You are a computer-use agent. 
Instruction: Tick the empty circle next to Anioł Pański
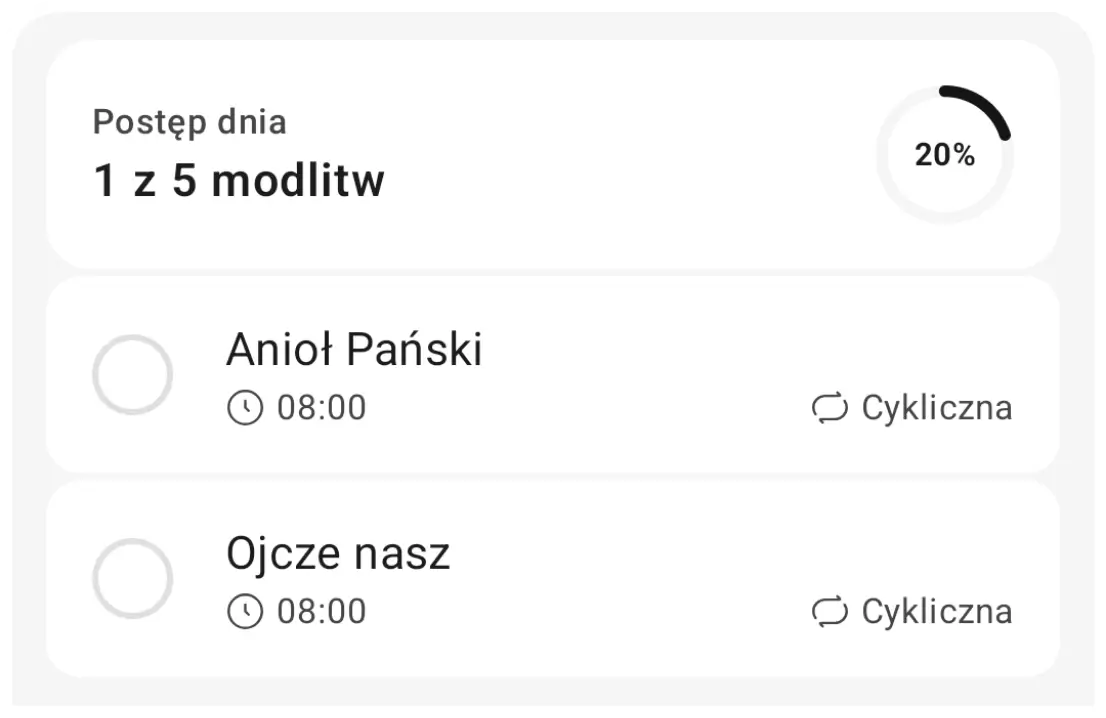pos(134,374)
